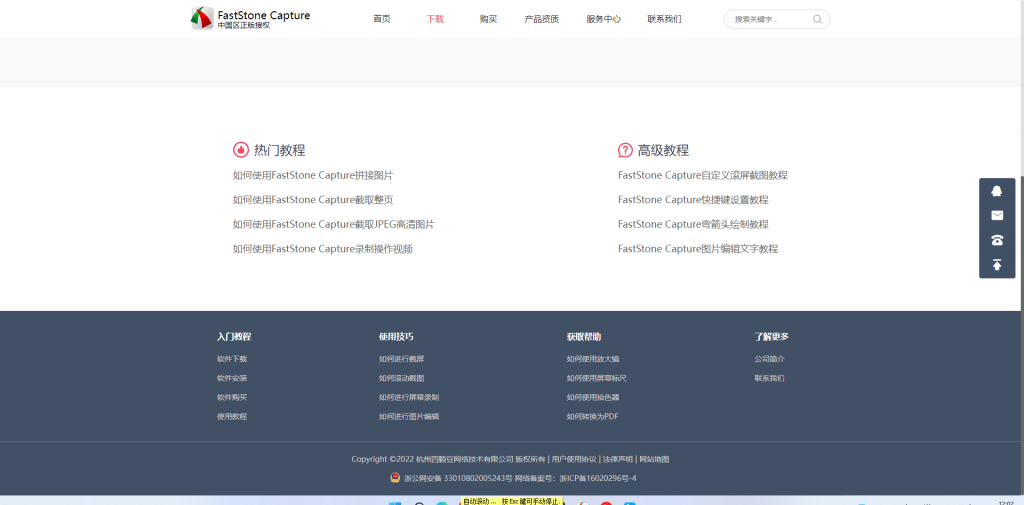Open footer link 如何滚动截图

click(x=402, y=378)
